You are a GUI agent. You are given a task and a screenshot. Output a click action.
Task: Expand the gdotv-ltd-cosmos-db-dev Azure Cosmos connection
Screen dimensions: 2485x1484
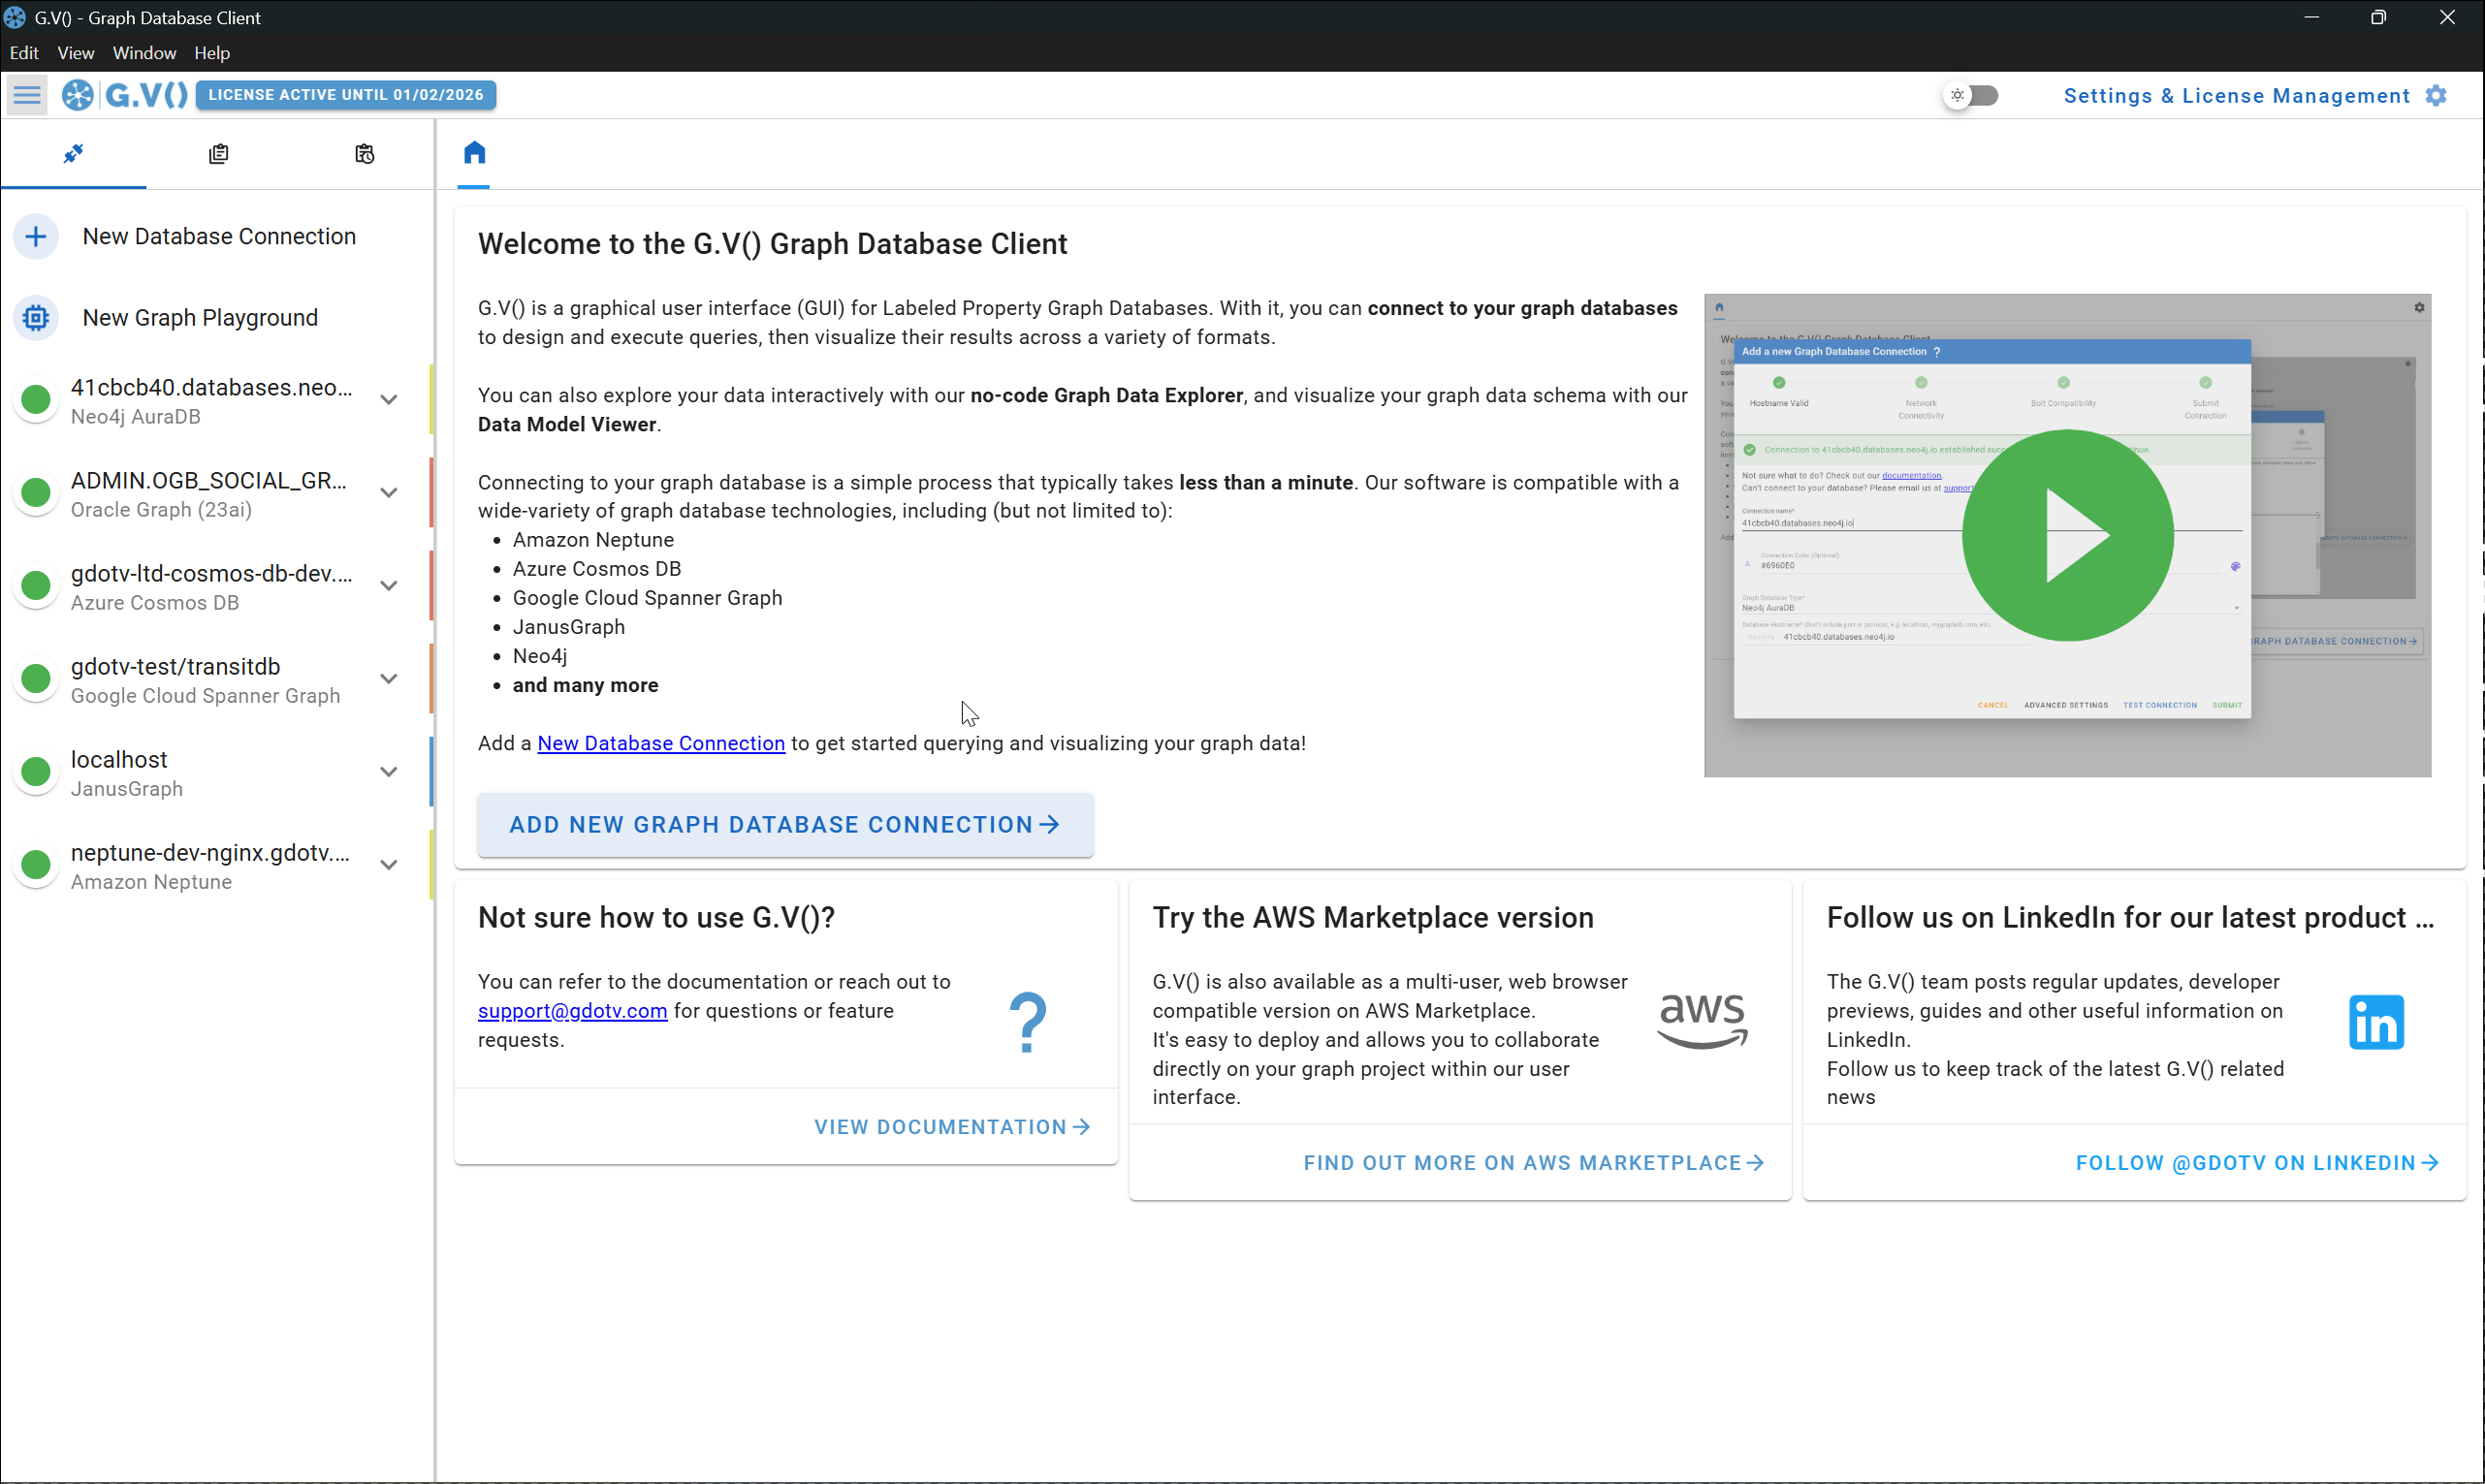(x=389, y=586)
